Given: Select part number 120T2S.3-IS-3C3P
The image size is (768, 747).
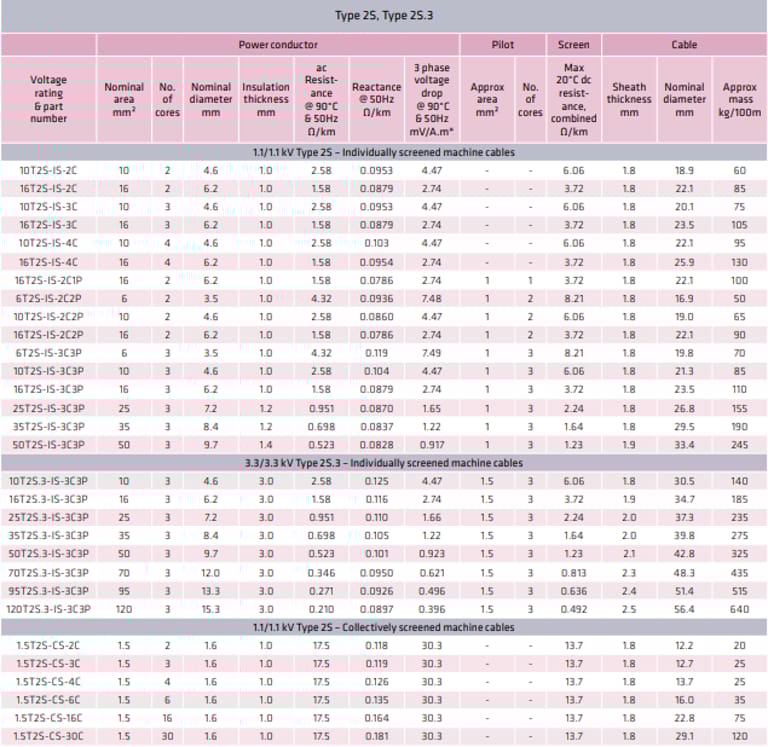Looking at the screenshot, I should coord(48,608).
